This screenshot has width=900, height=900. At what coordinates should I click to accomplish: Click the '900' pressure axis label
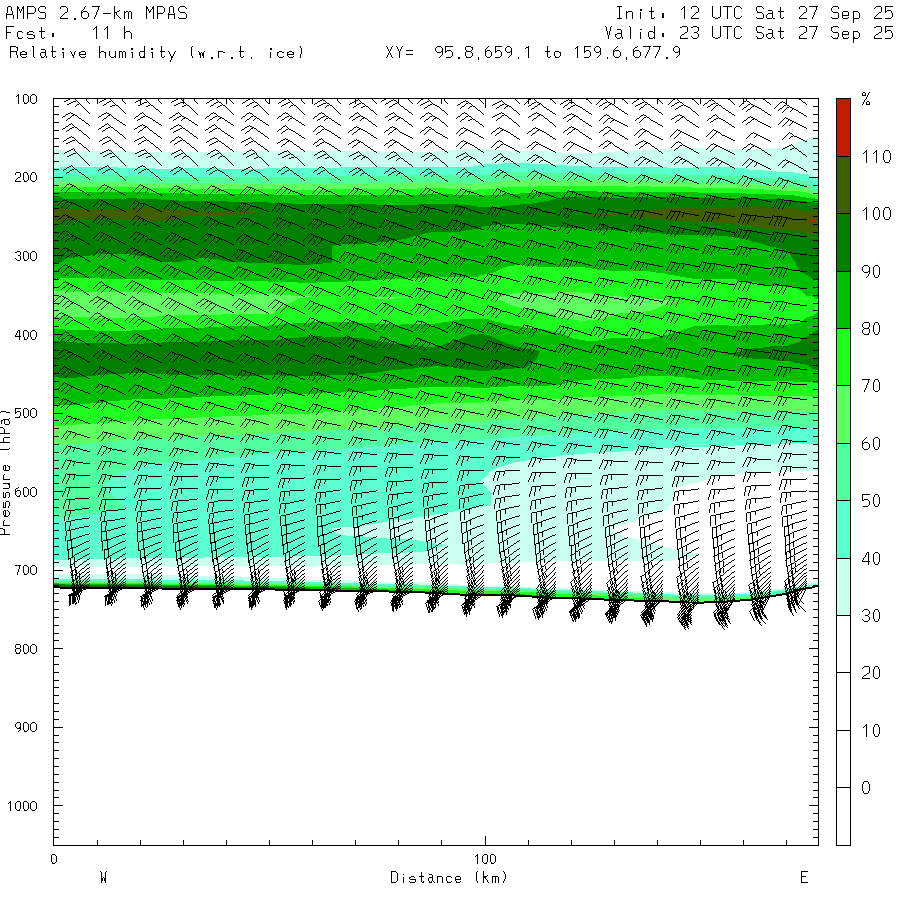(26, 727)
